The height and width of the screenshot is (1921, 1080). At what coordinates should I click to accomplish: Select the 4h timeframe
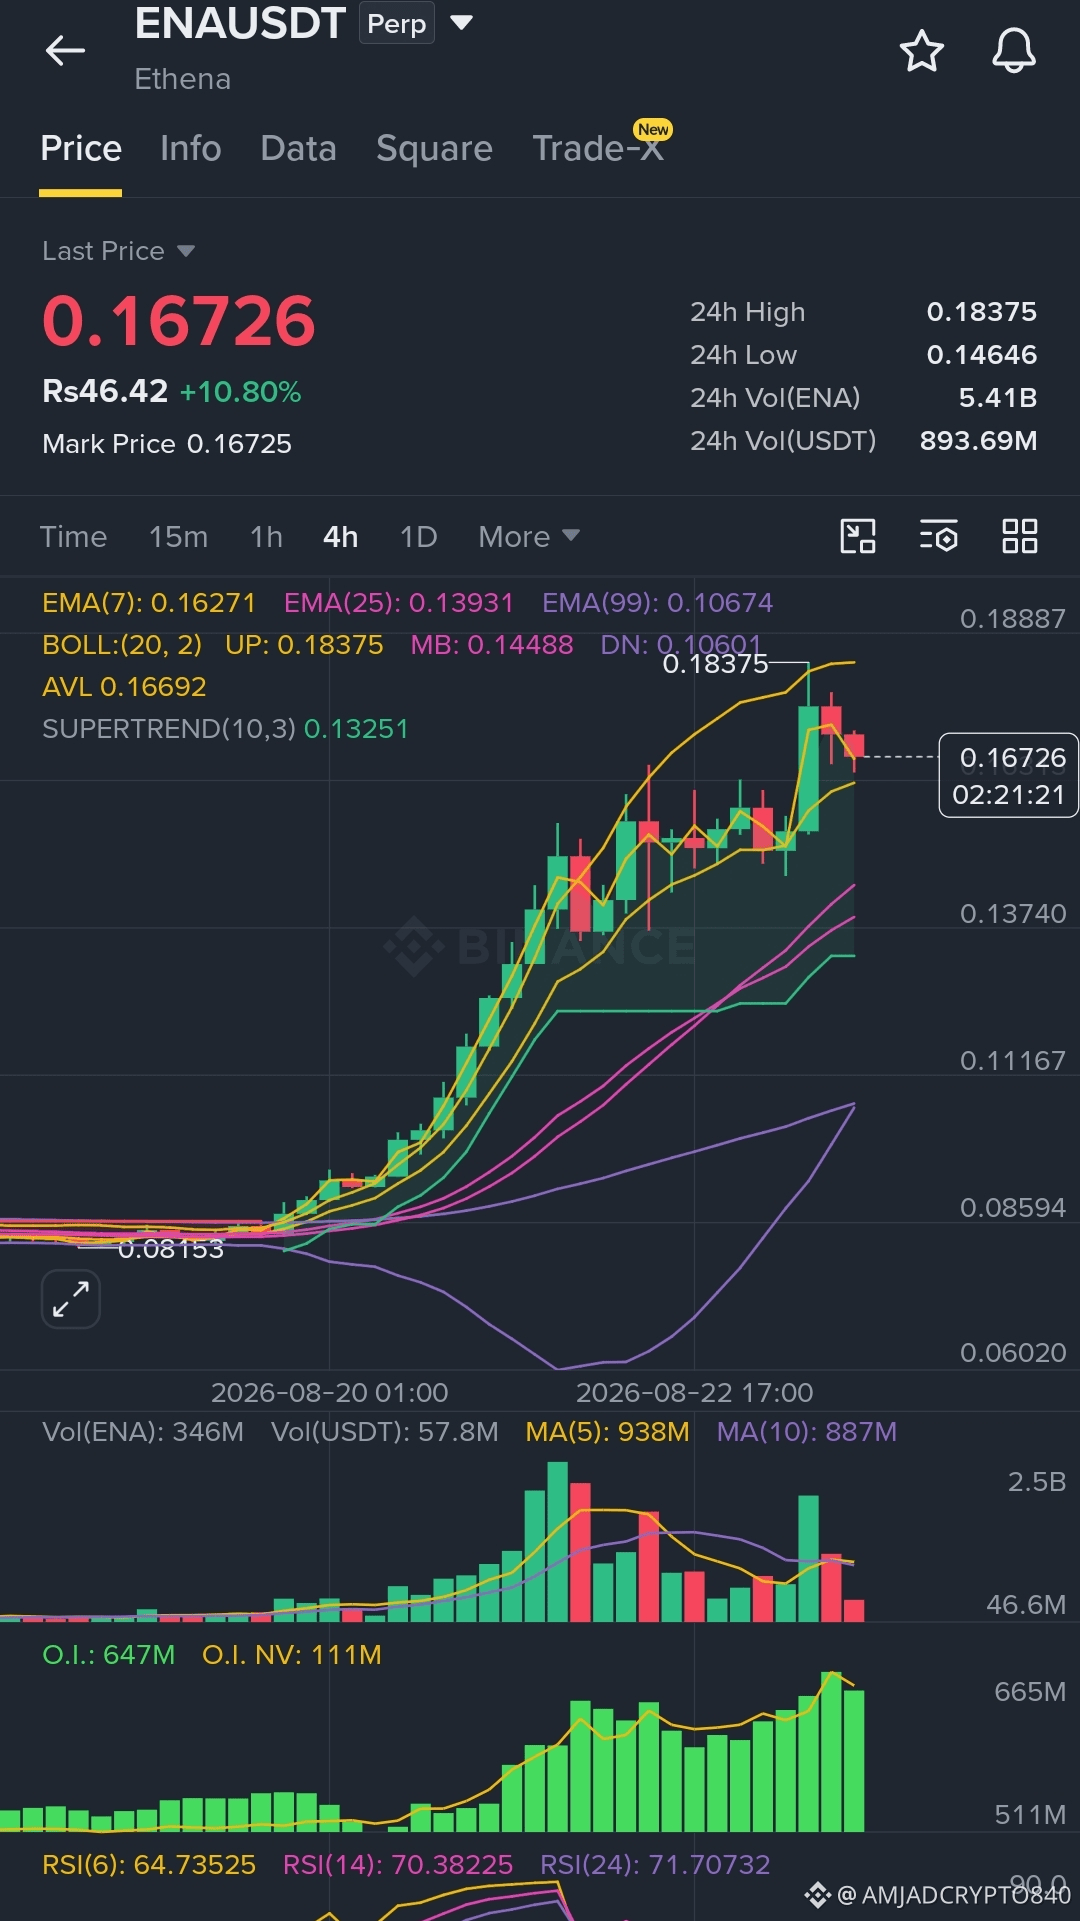click(340, 537)
